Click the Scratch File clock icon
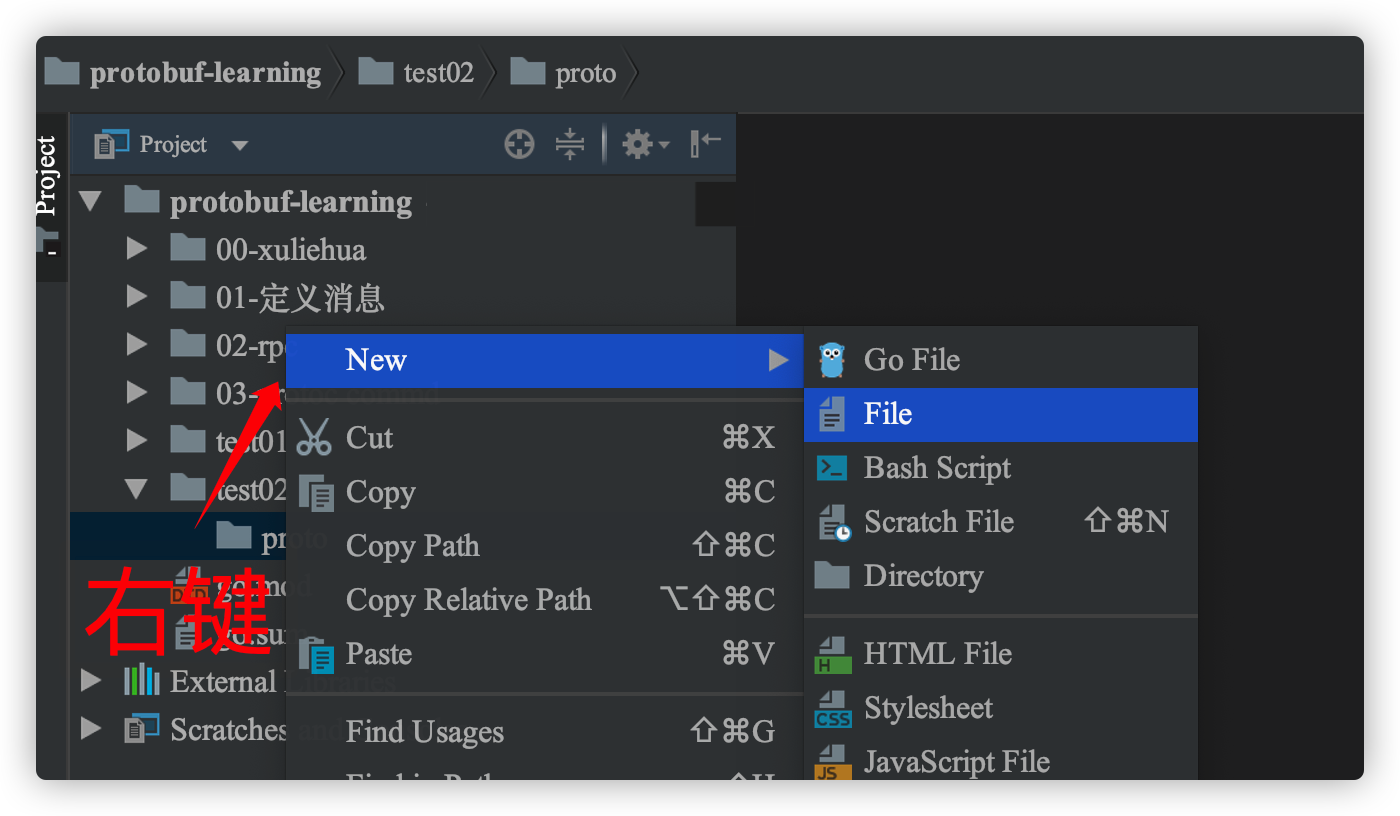 (x=831, y=521)
